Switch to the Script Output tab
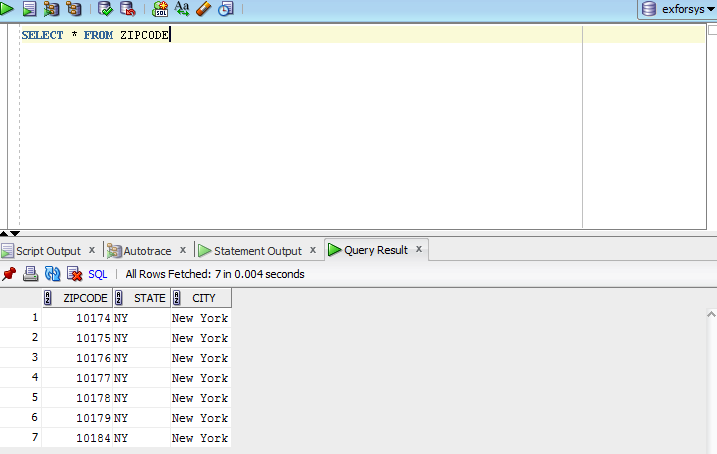Image resolution: width=717 pixels, height=454 pixels. [47, 251]
